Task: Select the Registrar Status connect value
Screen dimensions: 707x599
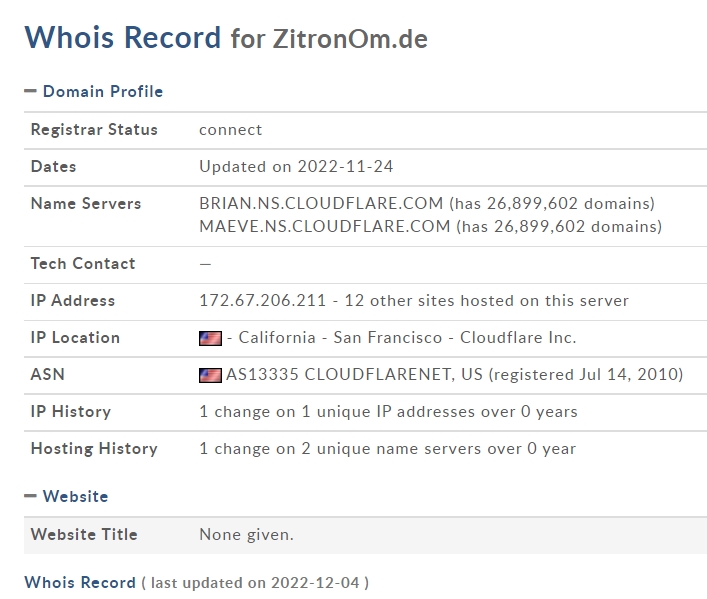Action: click(230, 130)
